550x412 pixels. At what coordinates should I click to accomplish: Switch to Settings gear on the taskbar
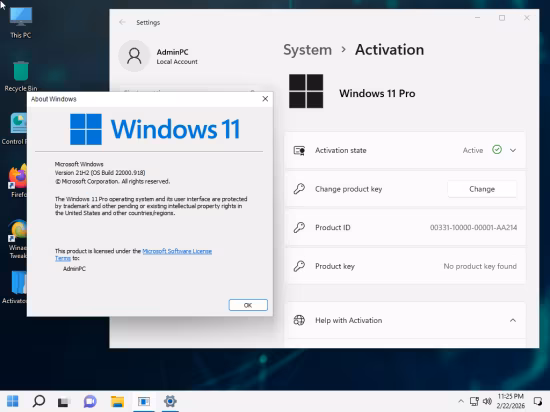(x=170, y=401)
